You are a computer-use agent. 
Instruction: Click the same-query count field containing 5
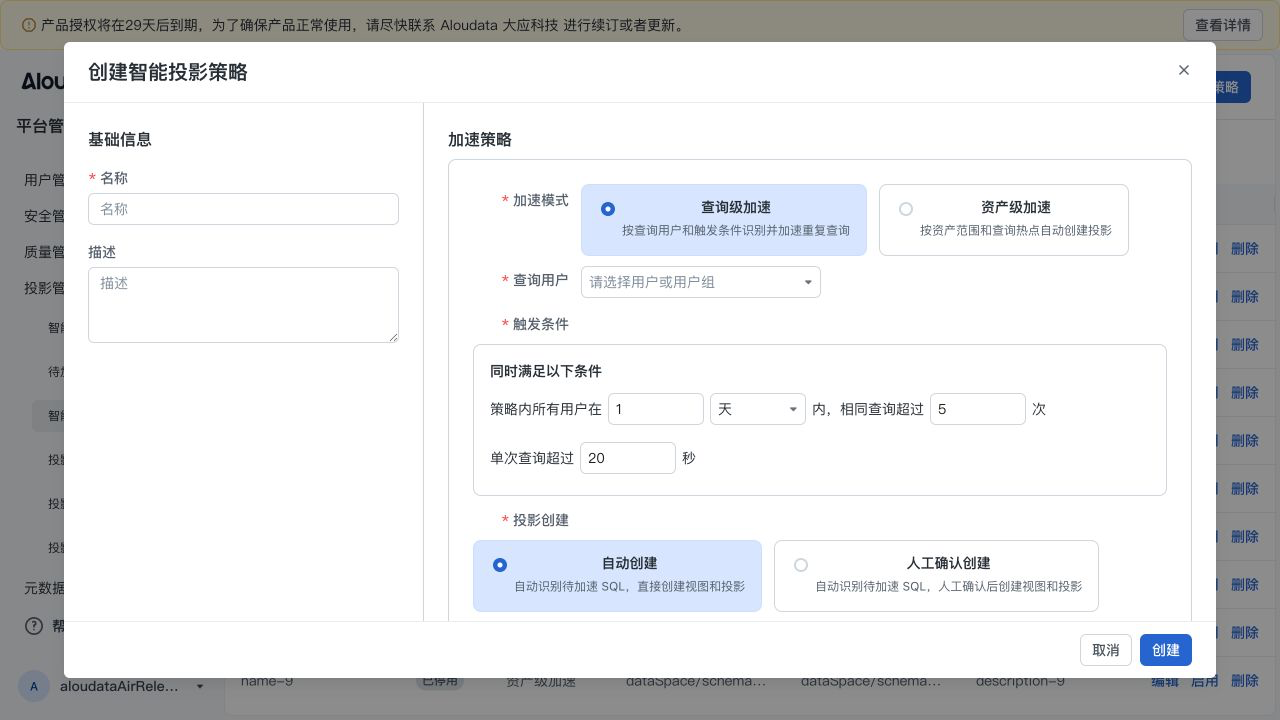click(x=978, y=409)
